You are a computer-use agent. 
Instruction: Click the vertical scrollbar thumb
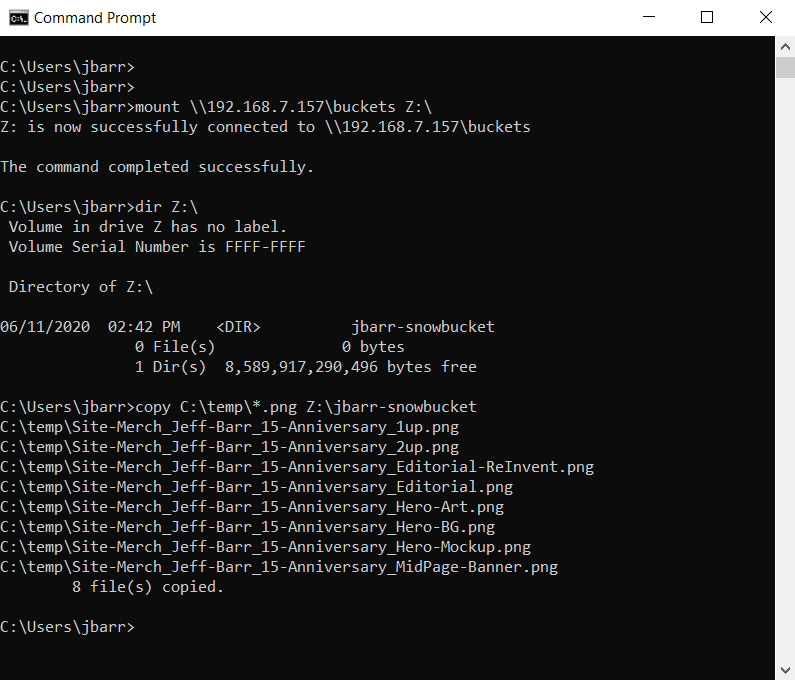click(x=785, y=67)
